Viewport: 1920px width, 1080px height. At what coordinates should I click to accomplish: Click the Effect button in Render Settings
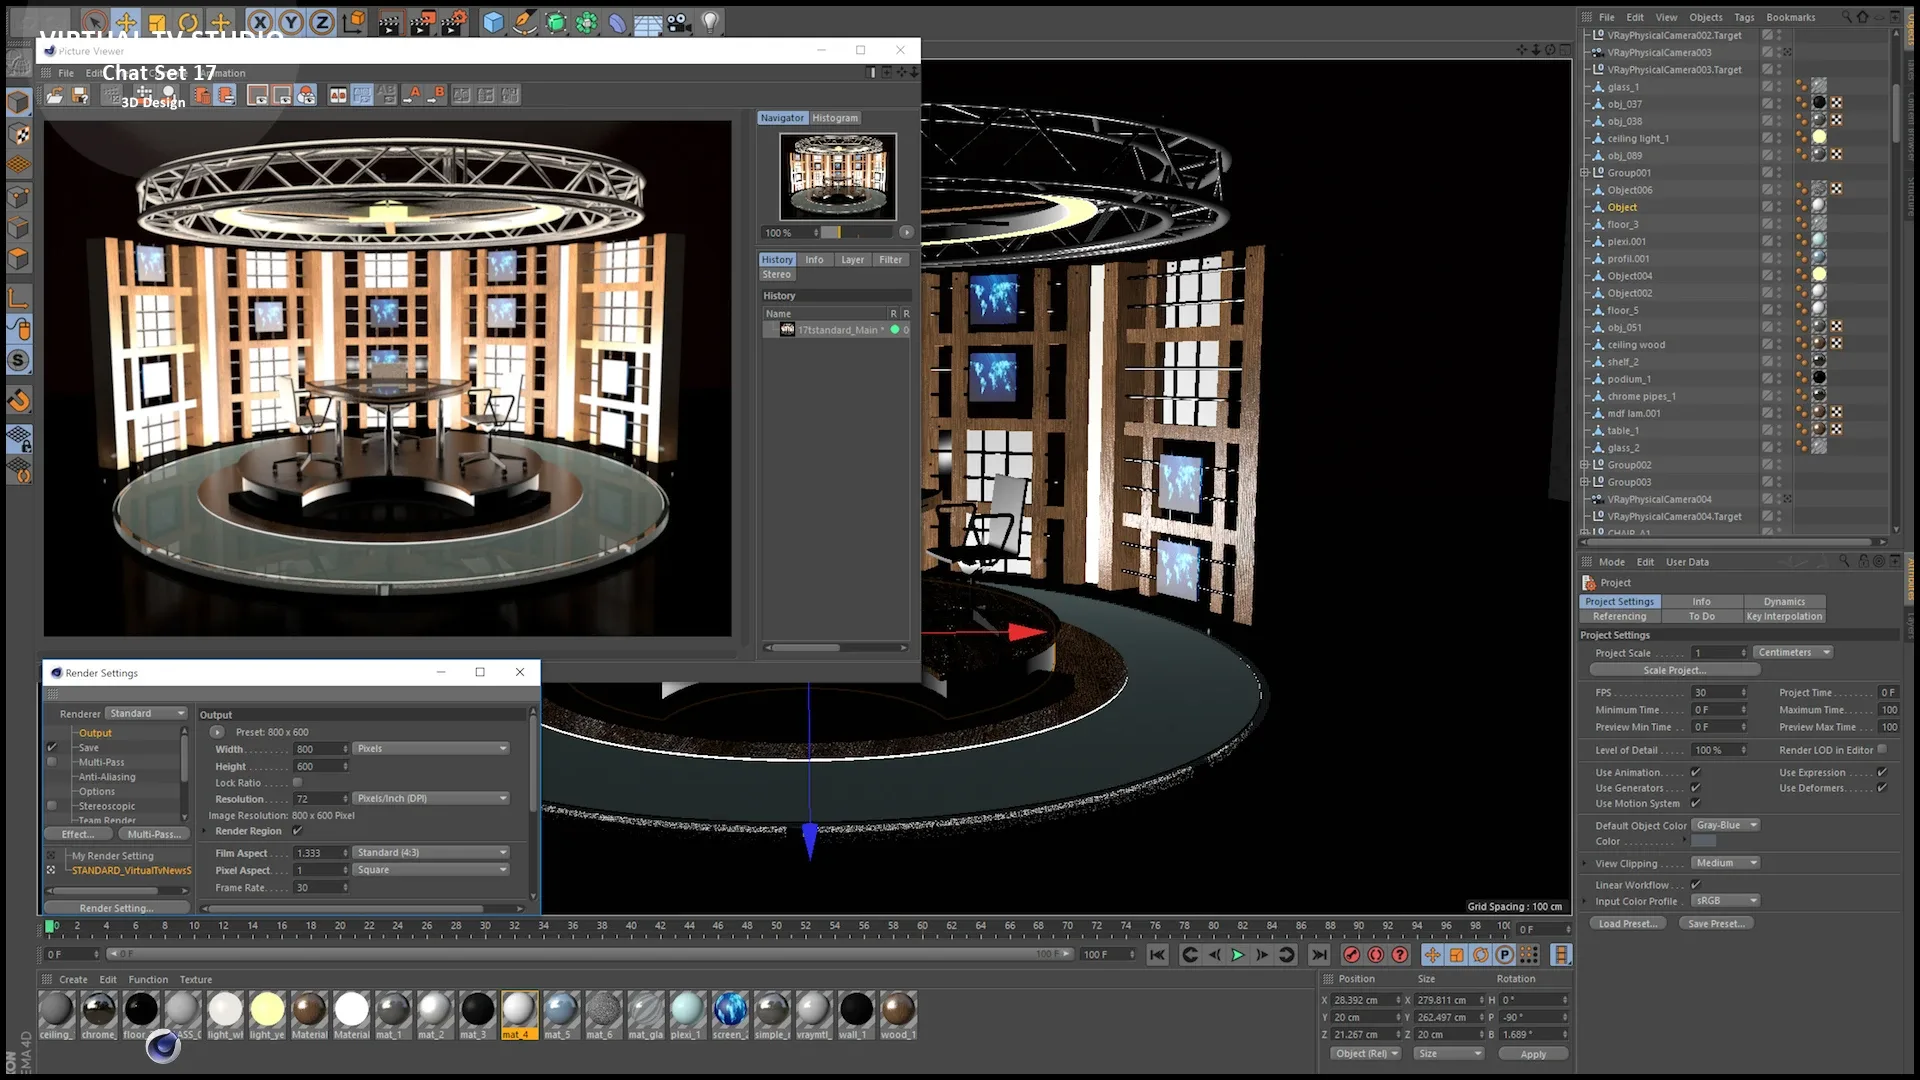pos(78,833)
